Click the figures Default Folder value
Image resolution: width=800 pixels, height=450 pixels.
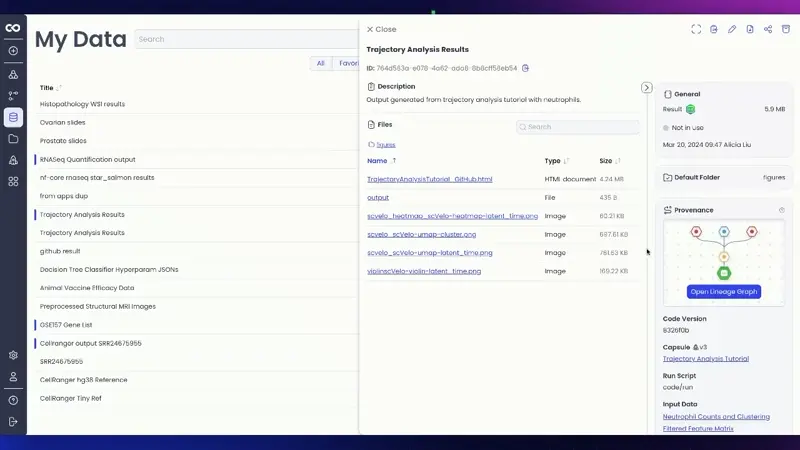pos(774,178)
